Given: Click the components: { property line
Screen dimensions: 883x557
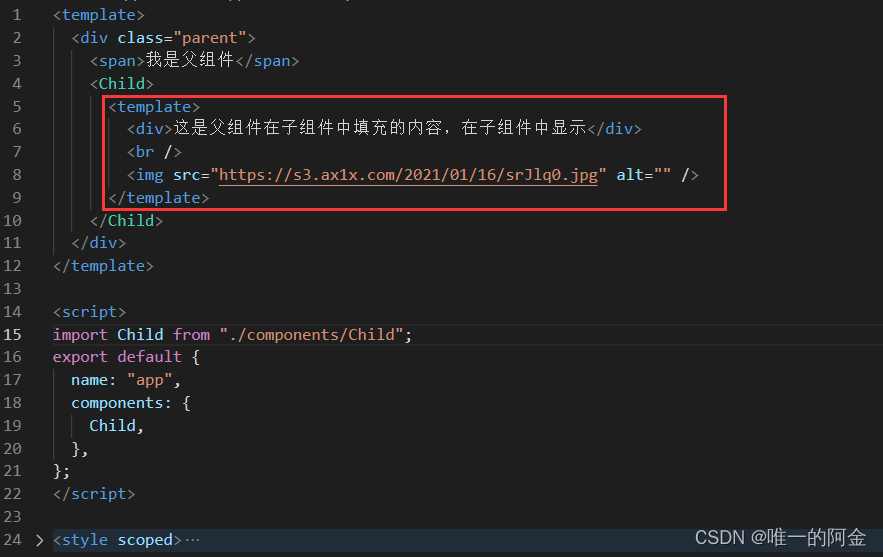Looking at the screenshot, I should pyautogui.click(x=131, y=403).
